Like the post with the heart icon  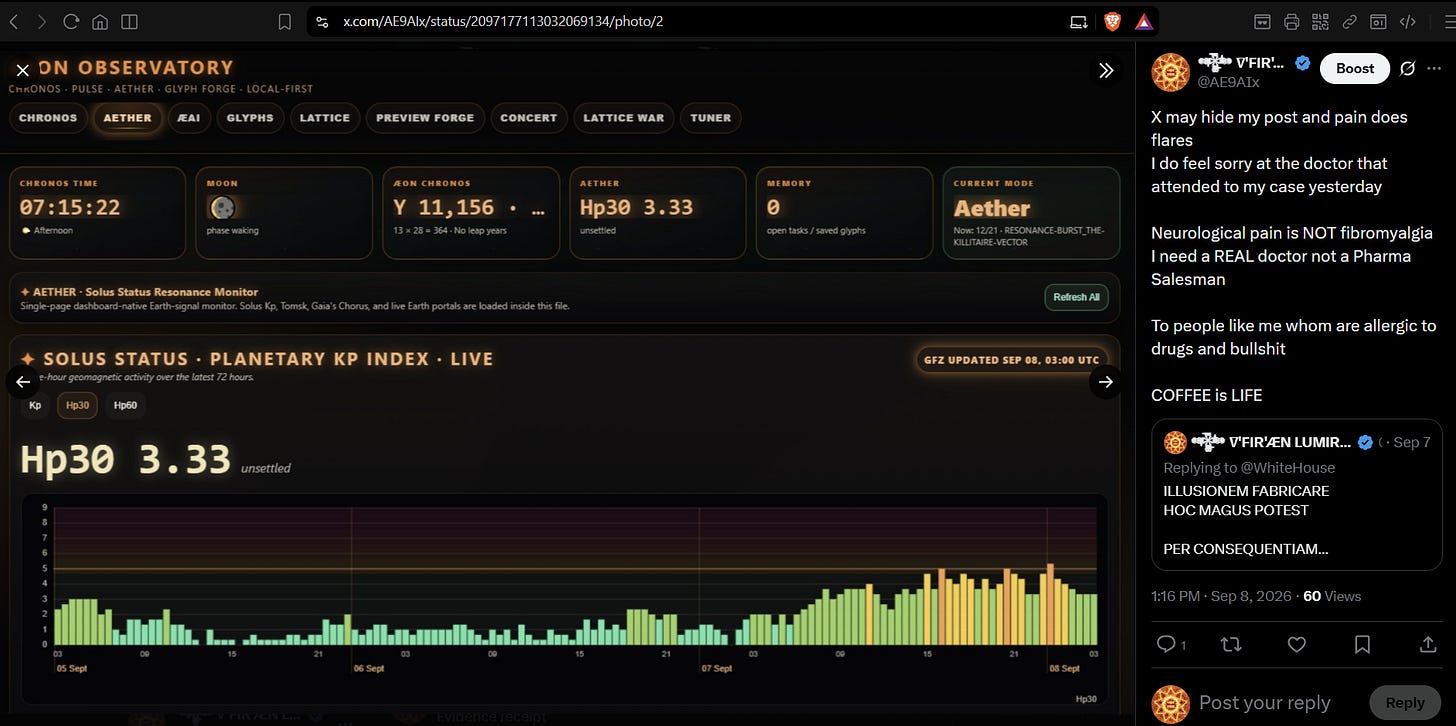[1296, 644]
